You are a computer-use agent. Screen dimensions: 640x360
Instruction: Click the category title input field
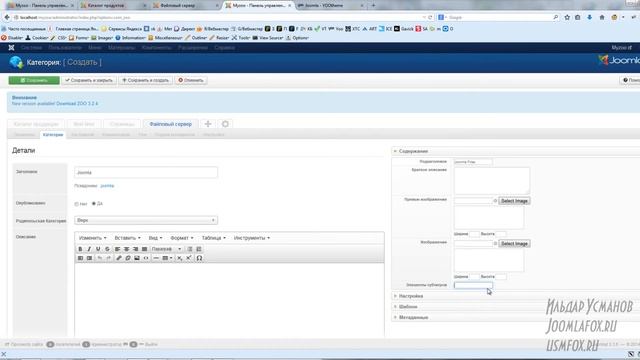pyautogui.click(x=146, y=172)
